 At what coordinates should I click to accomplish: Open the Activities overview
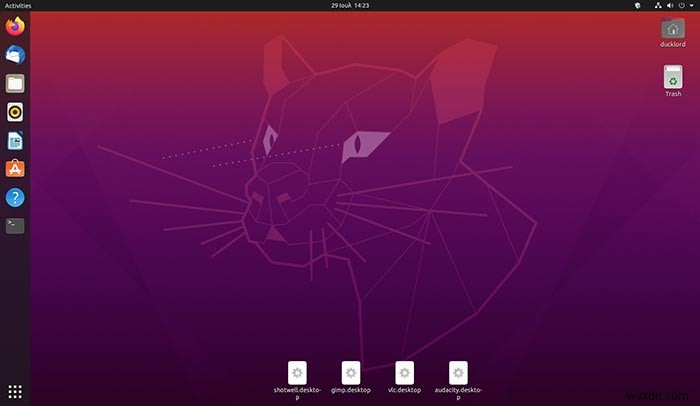18,5
